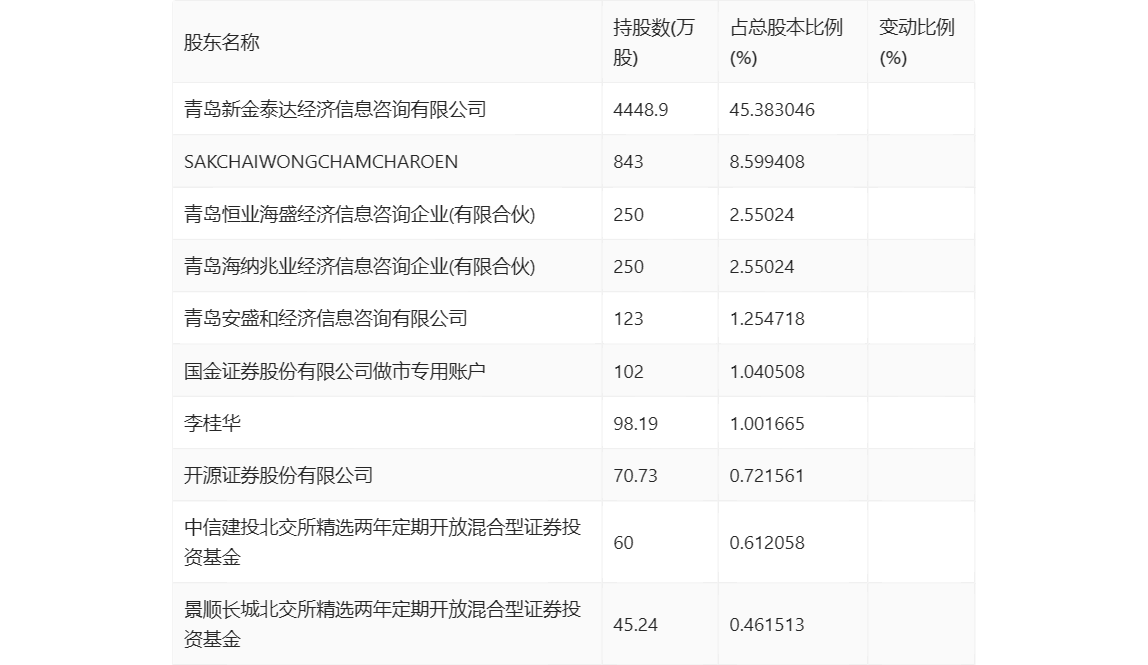Select 2.55024 percentage in 青岛海纳兆业 row
This screenshot has height=665, width=1148.
[x=761, y=267]
